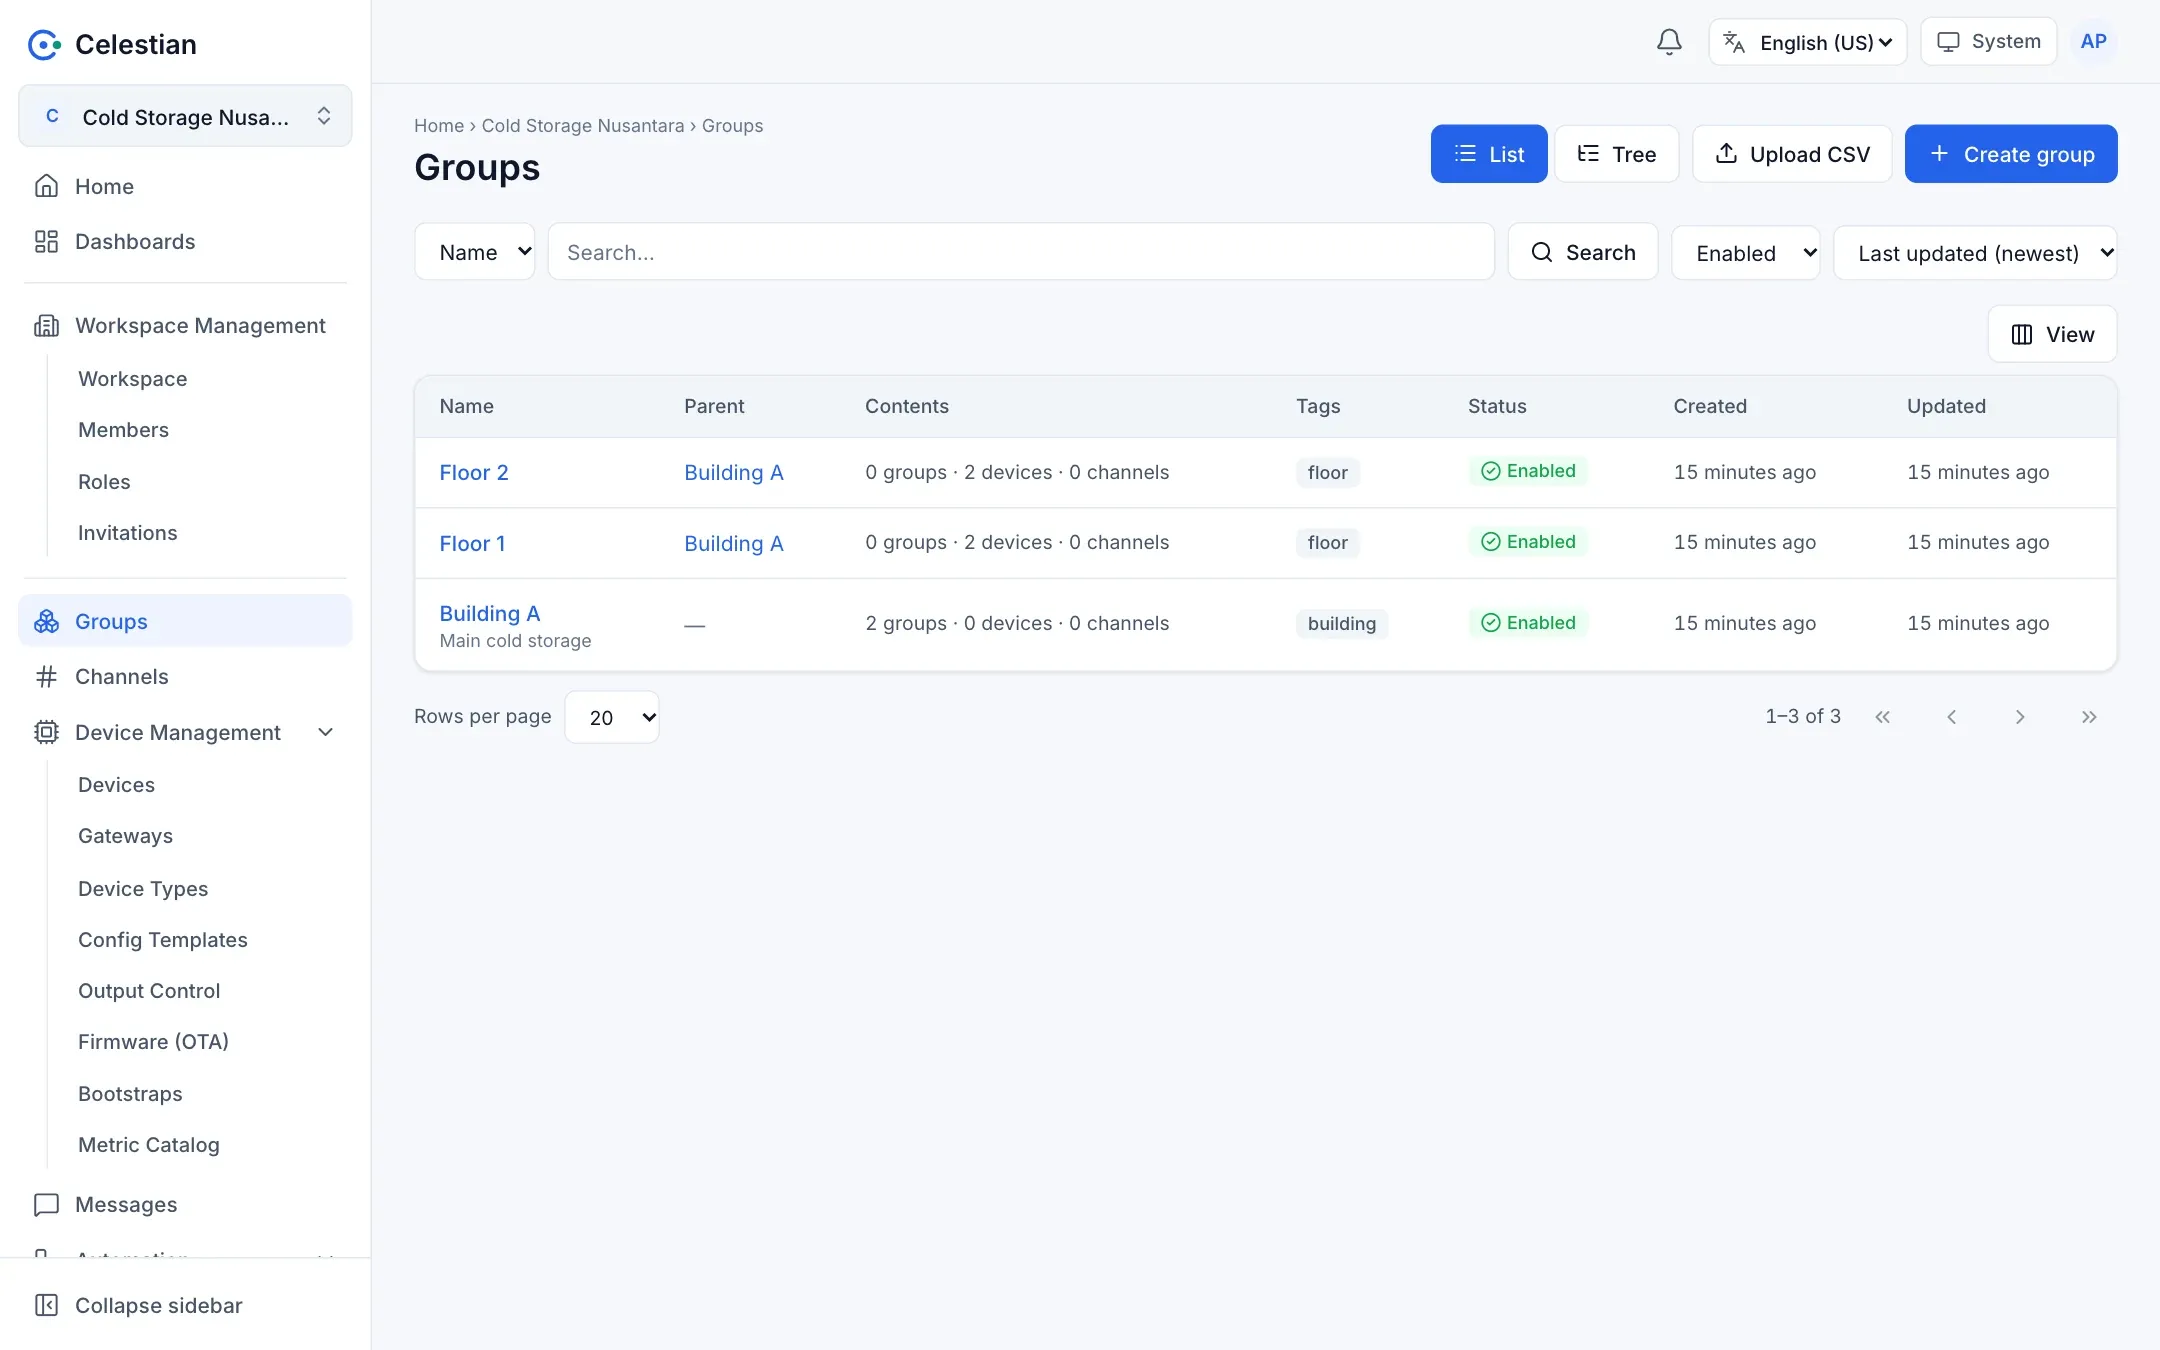
Task: Change rows per page from 20
Action: 612,717
